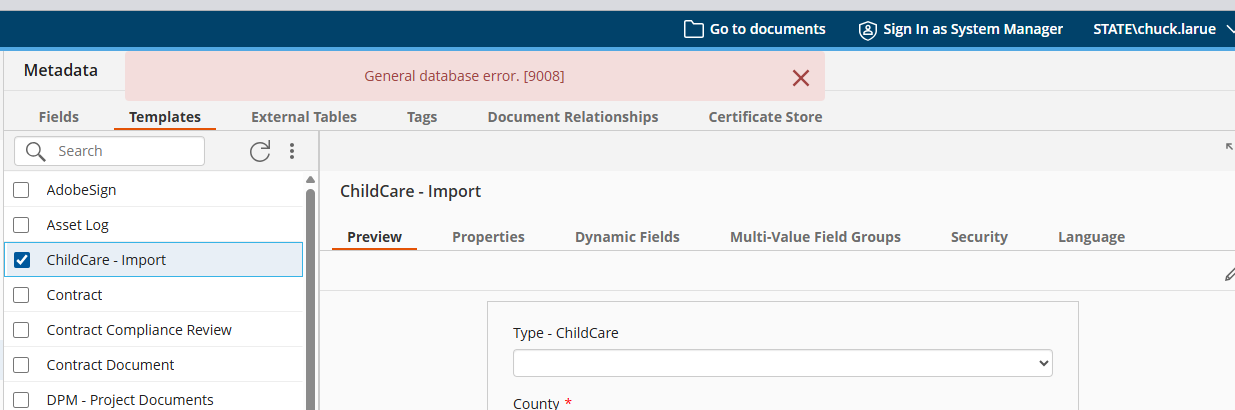Switch to the Fields tab
Viewport: 1235px width, 410px height.
tap(59, 117)
